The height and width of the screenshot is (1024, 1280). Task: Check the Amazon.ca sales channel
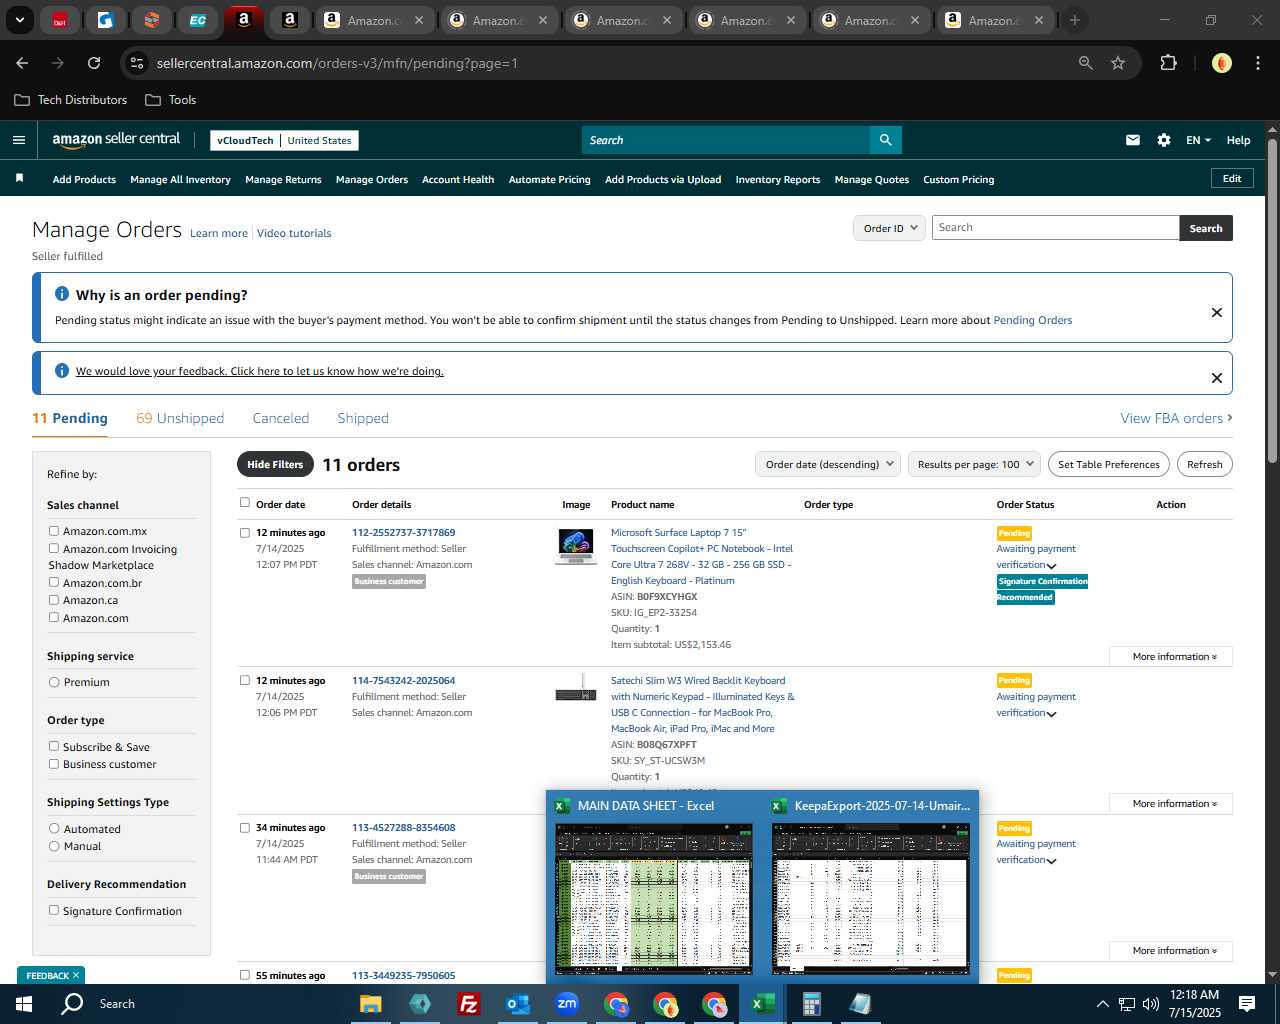pos(54,600)
